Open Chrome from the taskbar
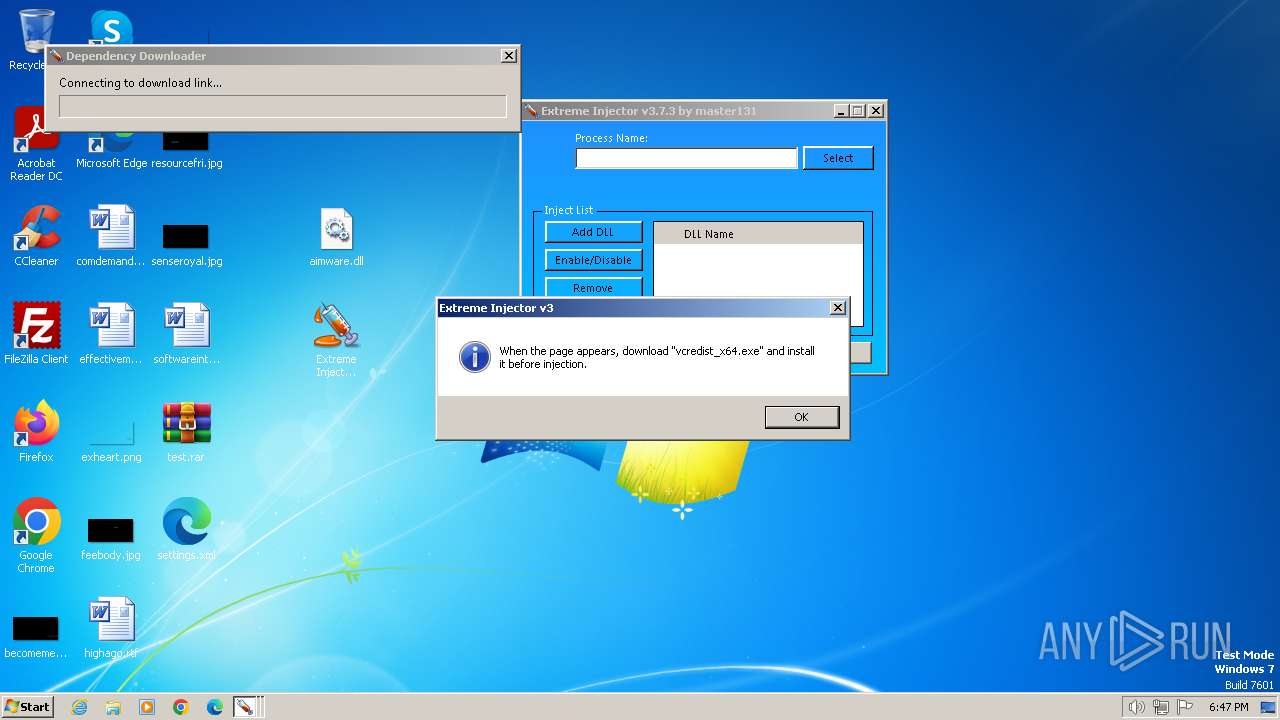 point(181,707)
